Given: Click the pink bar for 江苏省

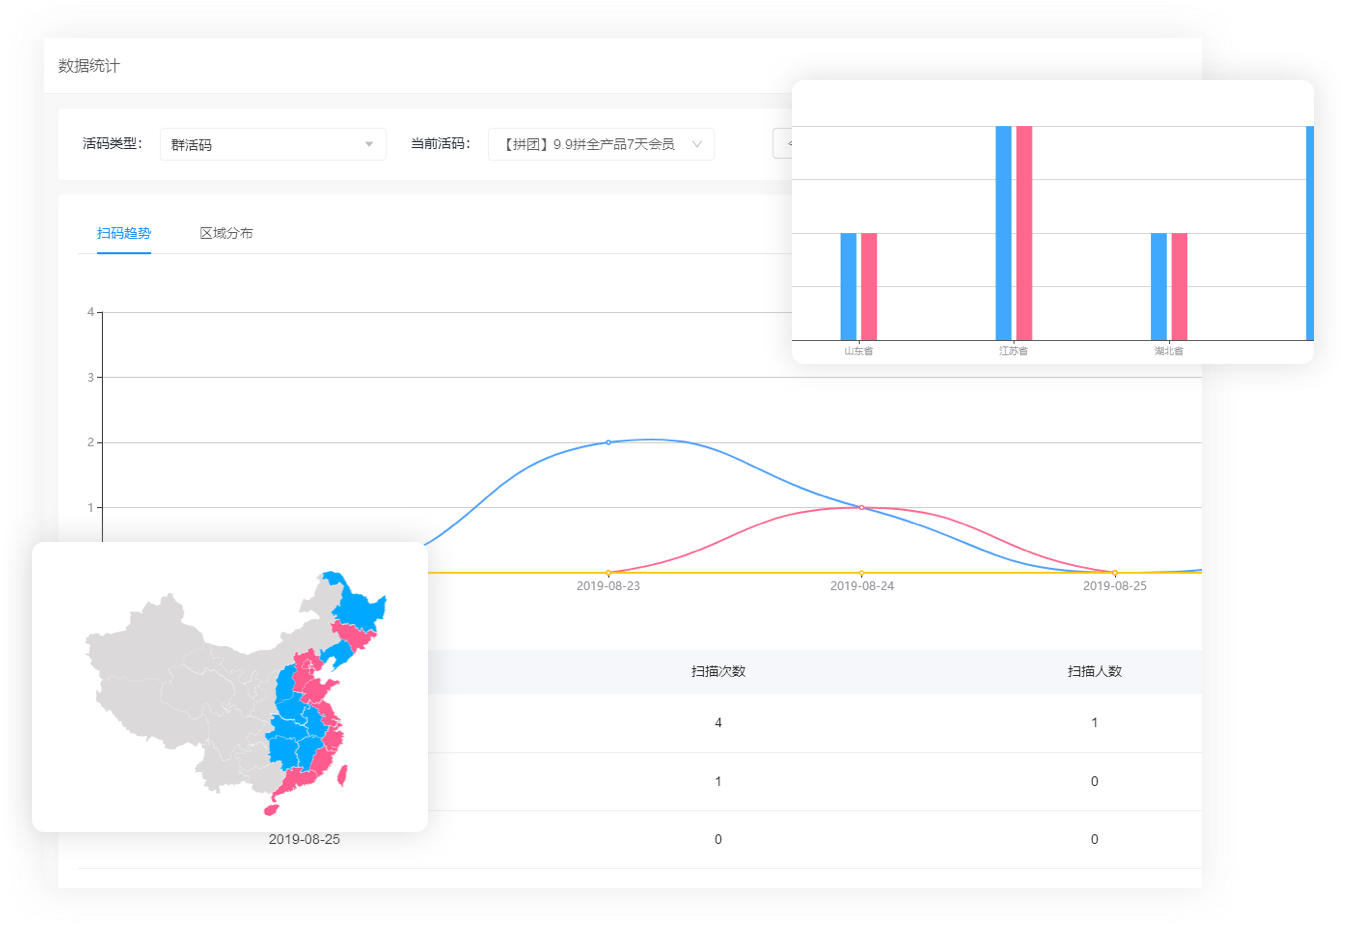Looking at the screenshot, I should tap(1024, 232).
